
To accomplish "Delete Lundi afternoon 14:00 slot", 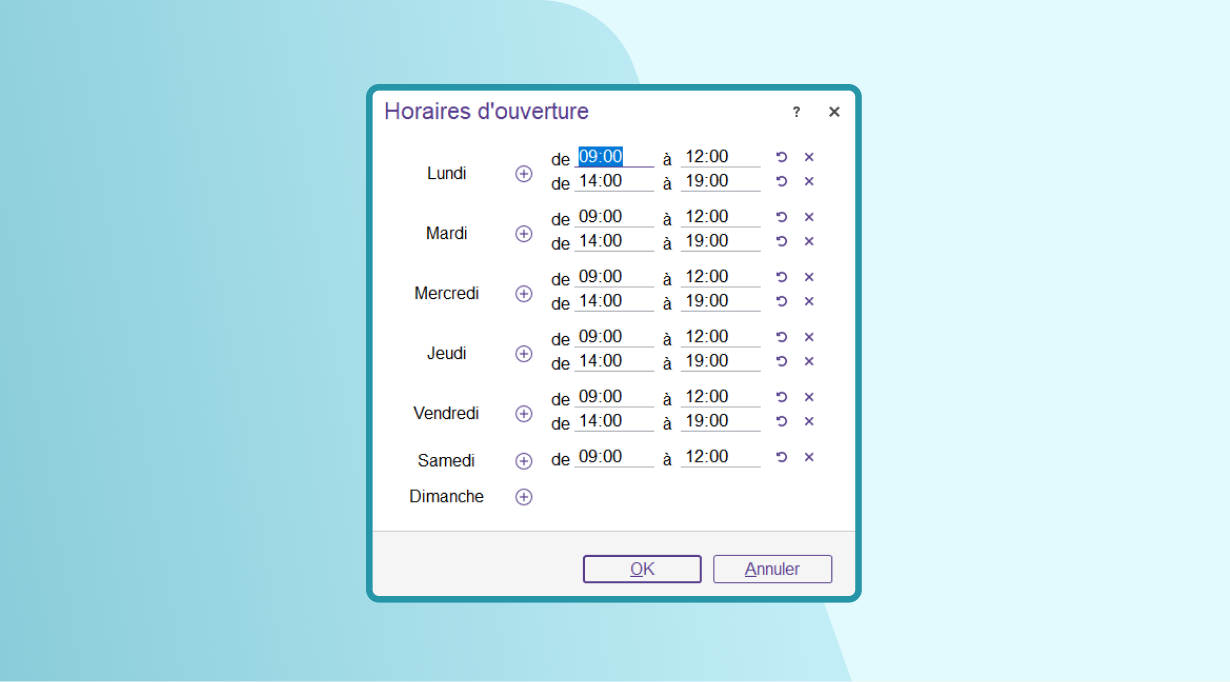I will point(809,181).
